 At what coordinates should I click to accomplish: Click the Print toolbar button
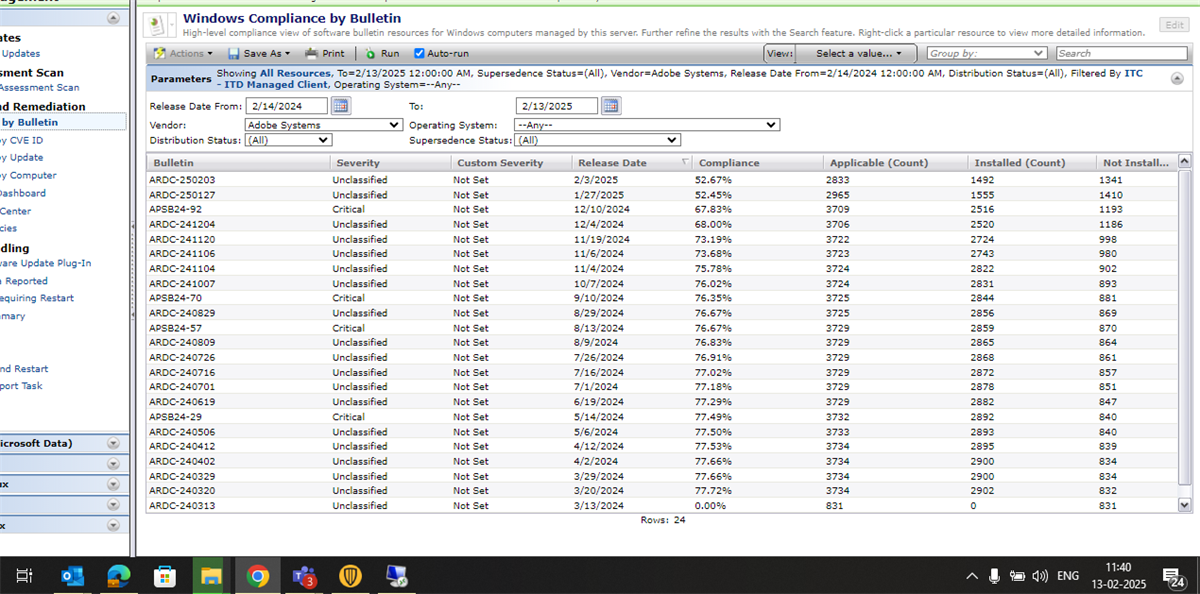(x=325, y=53)
